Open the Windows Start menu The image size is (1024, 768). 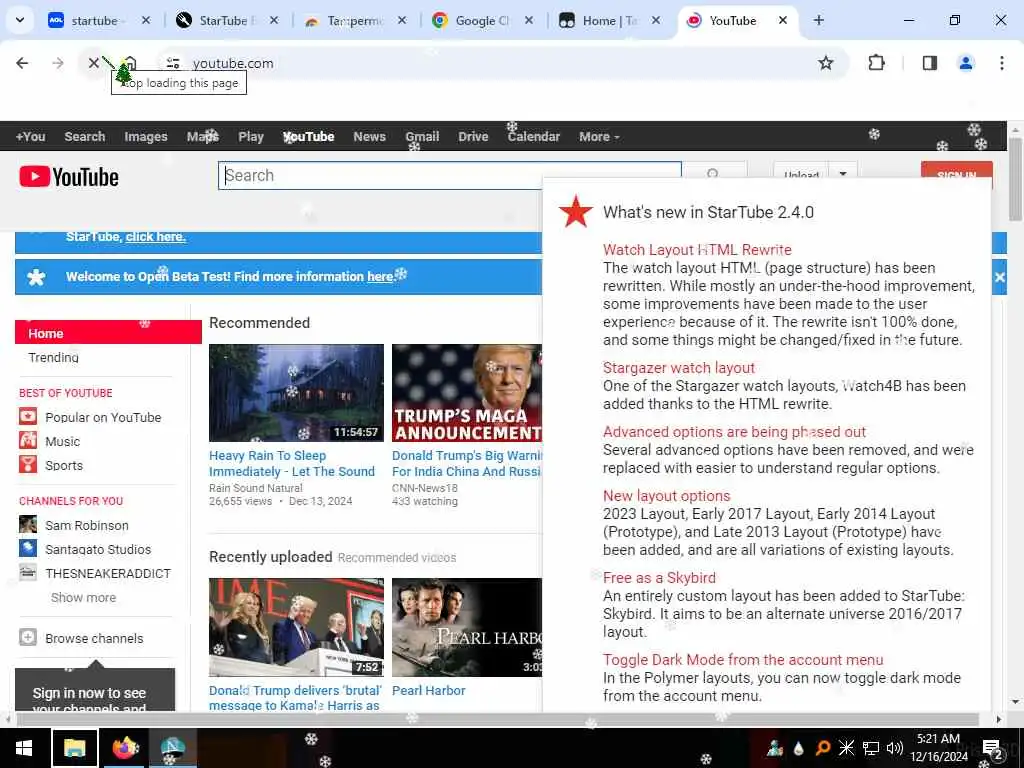pyautogui.click(x=24, y=748)
